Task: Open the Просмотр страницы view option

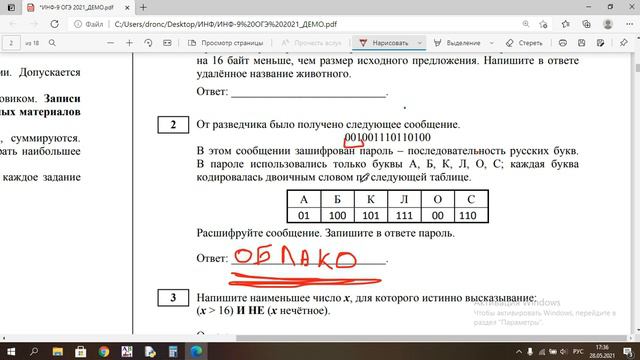Action: coord(225,43)
